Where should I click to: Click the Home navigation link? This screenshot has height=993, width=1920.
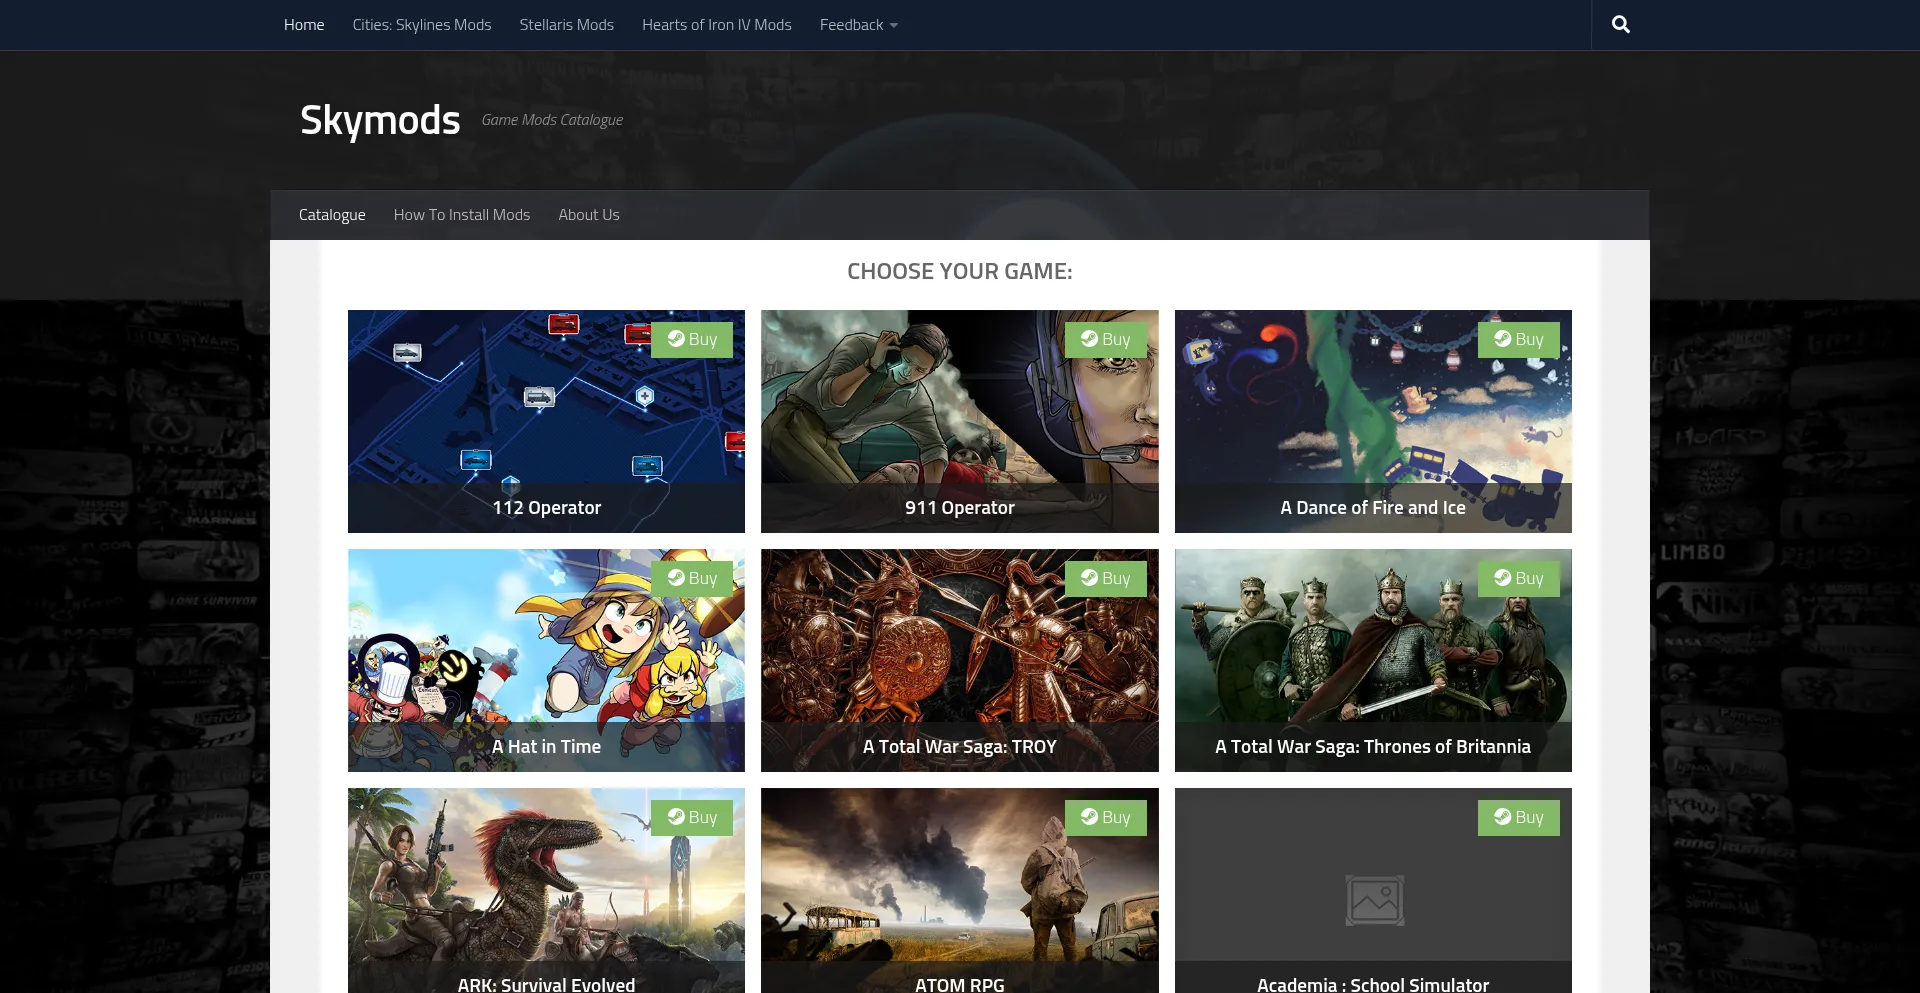click(x=304, y=25)
